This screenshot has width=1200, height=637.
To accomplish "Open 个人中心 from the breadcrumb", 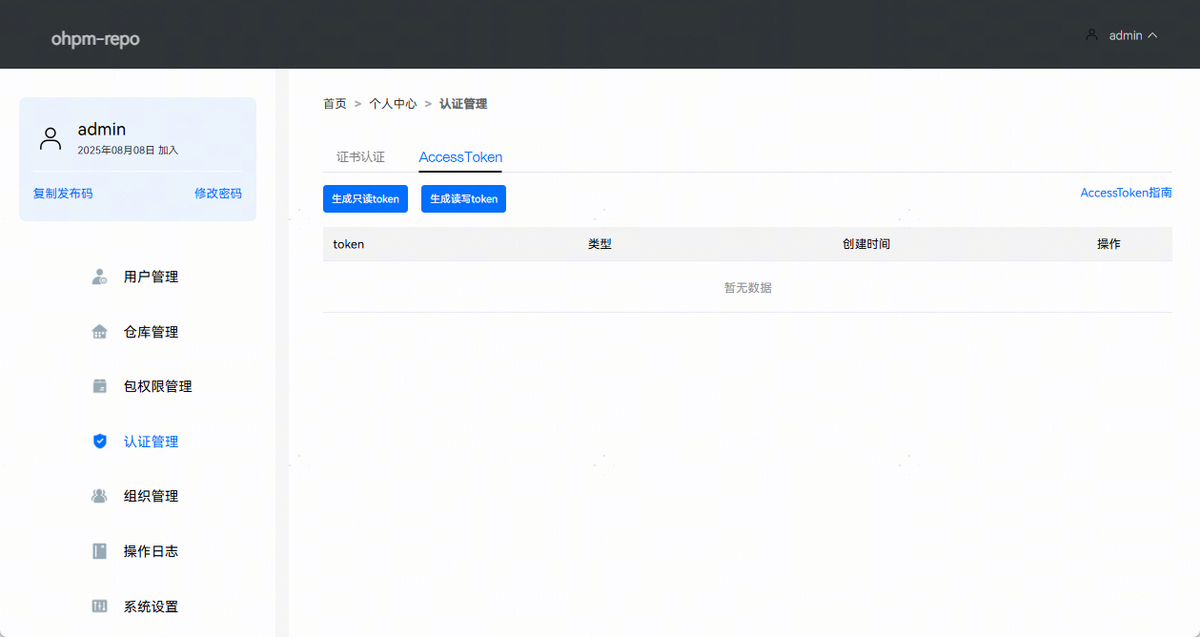I will pos(393,104).
